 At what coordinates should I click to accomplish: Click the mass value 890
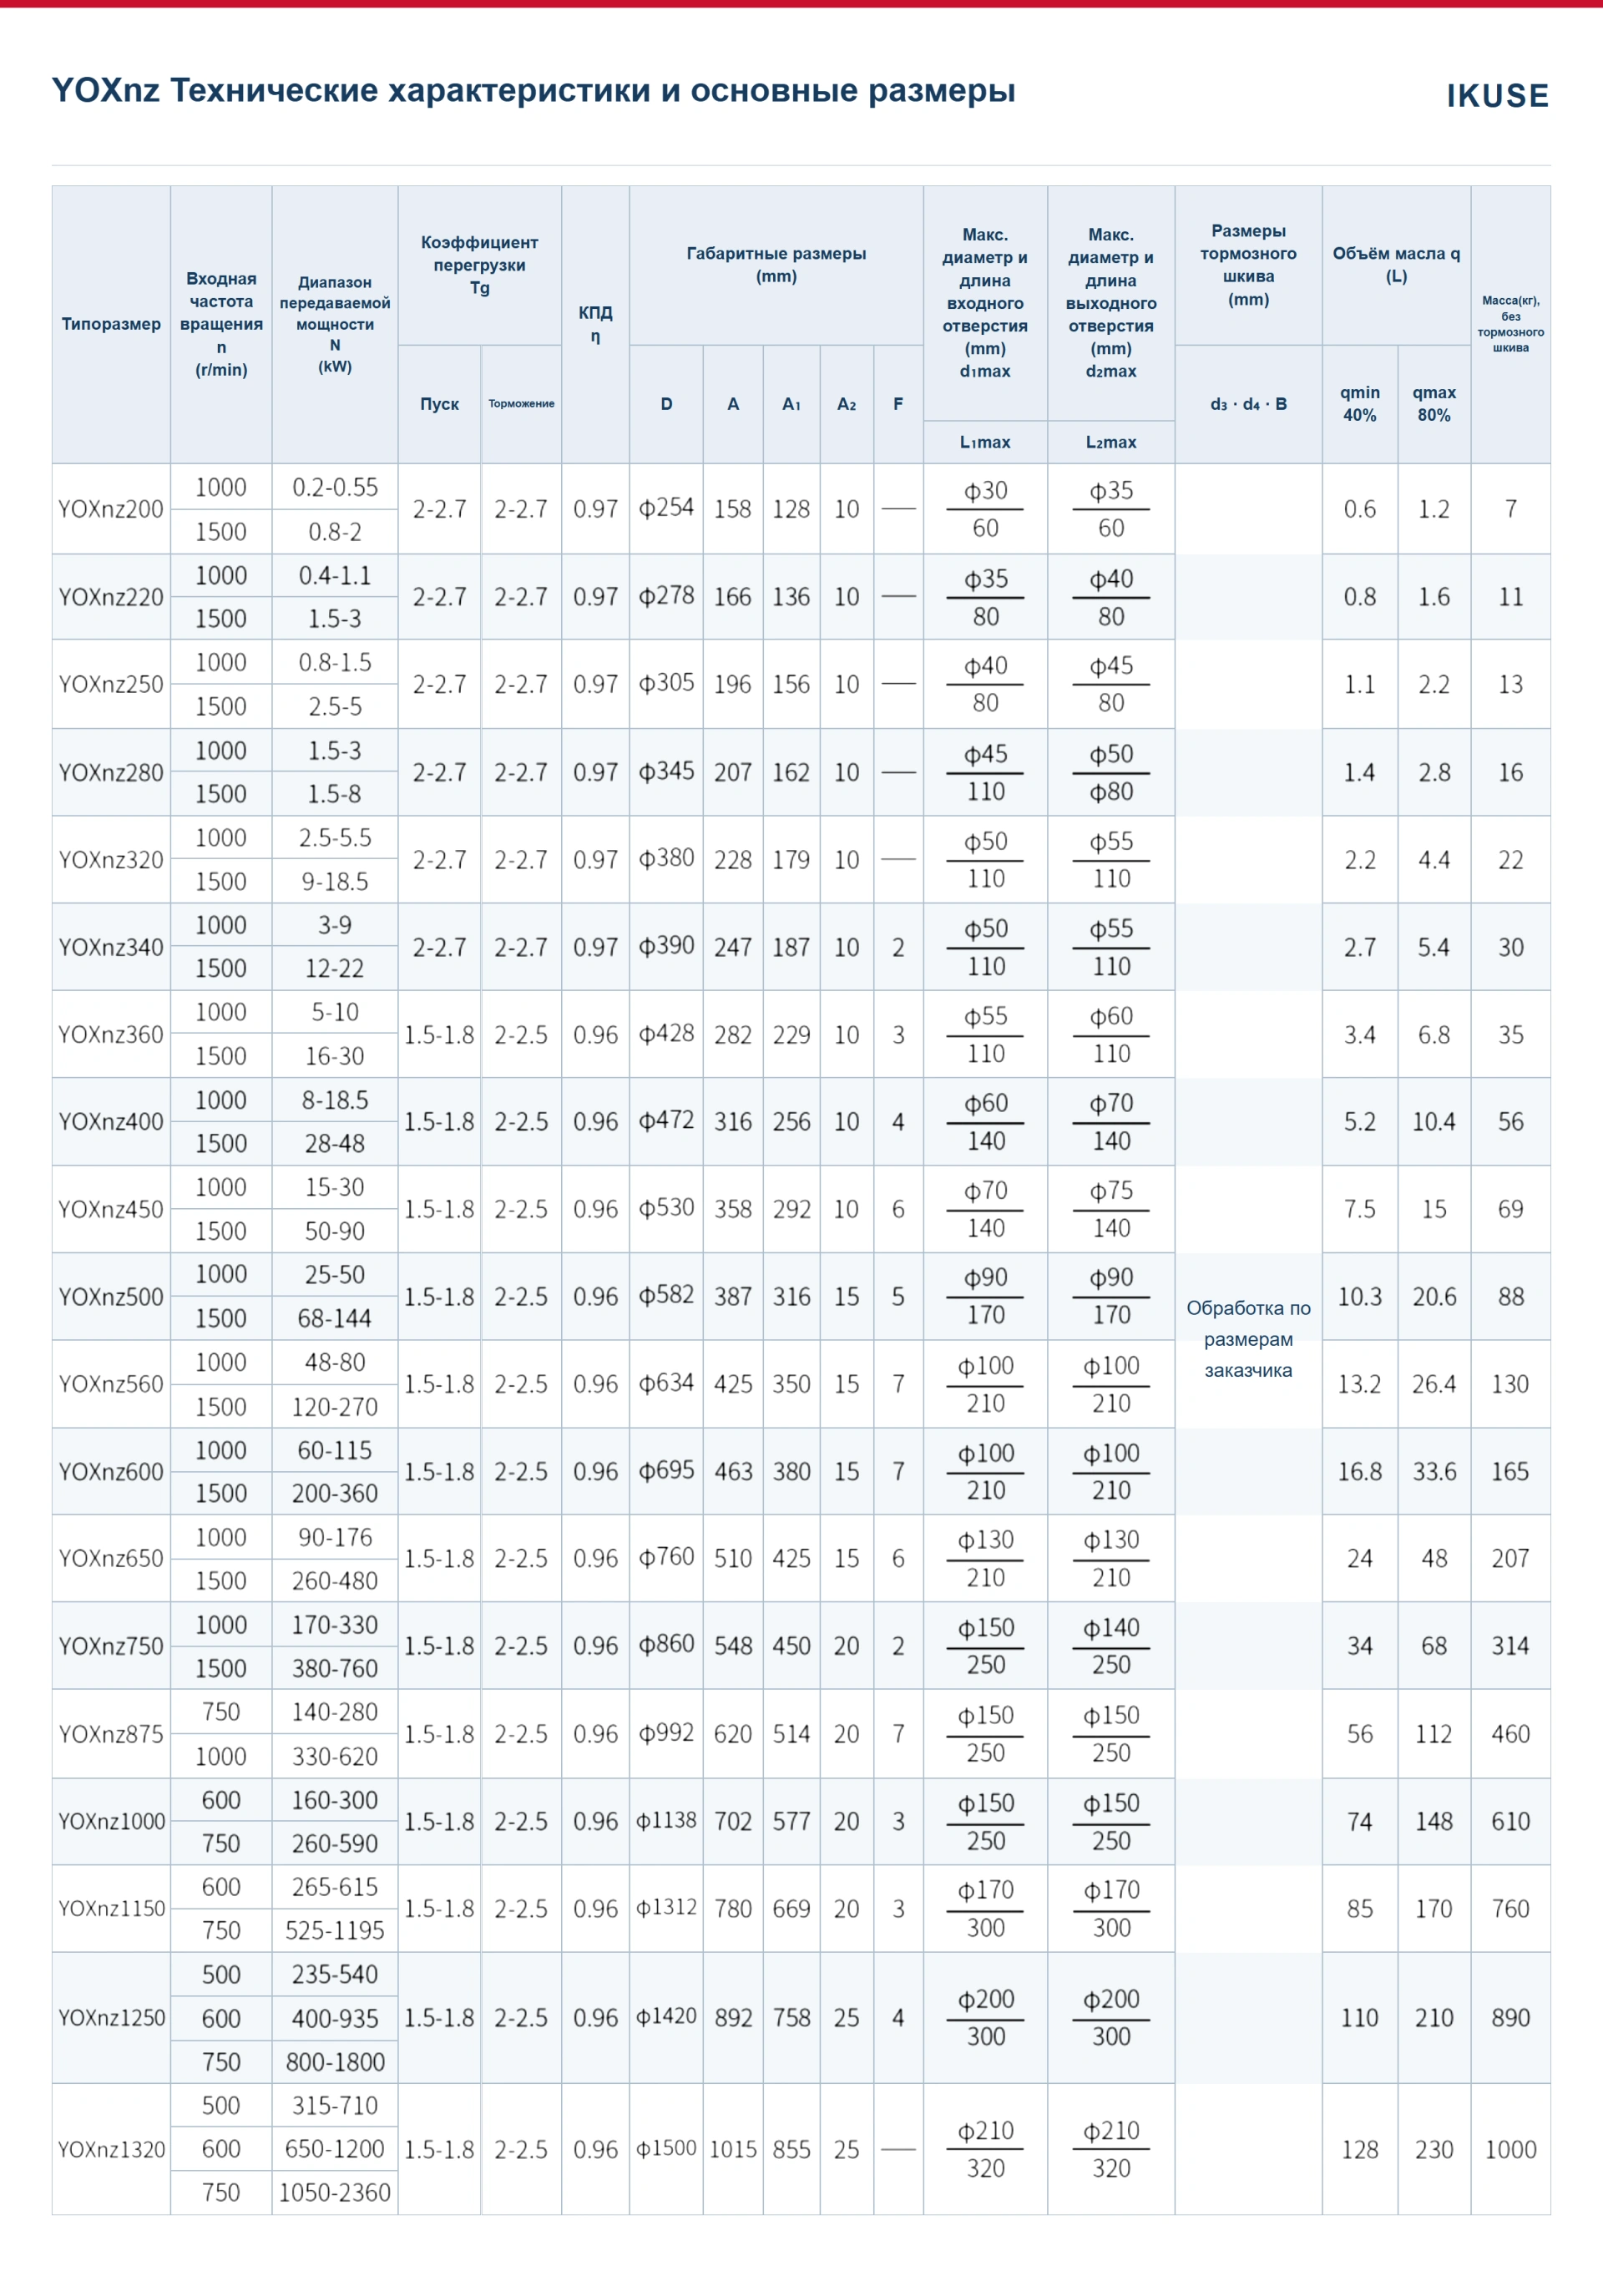pos(1510,2017)
